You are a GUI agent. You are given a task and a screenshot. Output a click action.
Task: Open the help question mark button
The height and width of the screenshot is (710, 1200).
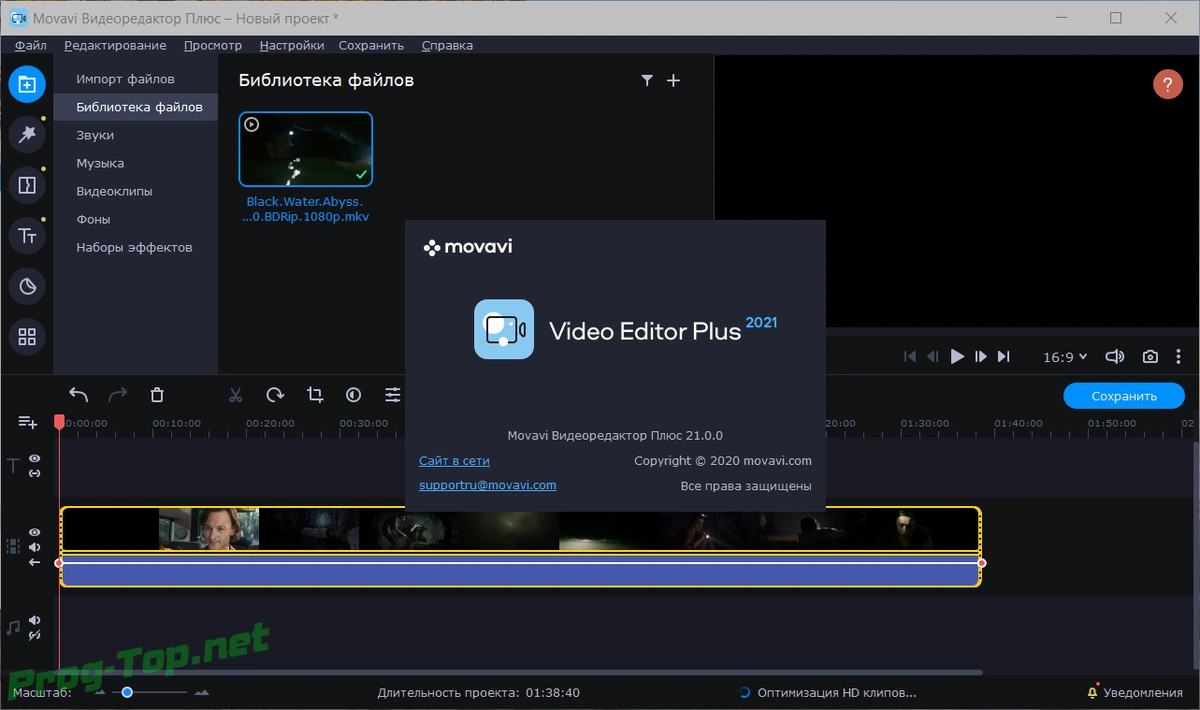point(1168,84)
